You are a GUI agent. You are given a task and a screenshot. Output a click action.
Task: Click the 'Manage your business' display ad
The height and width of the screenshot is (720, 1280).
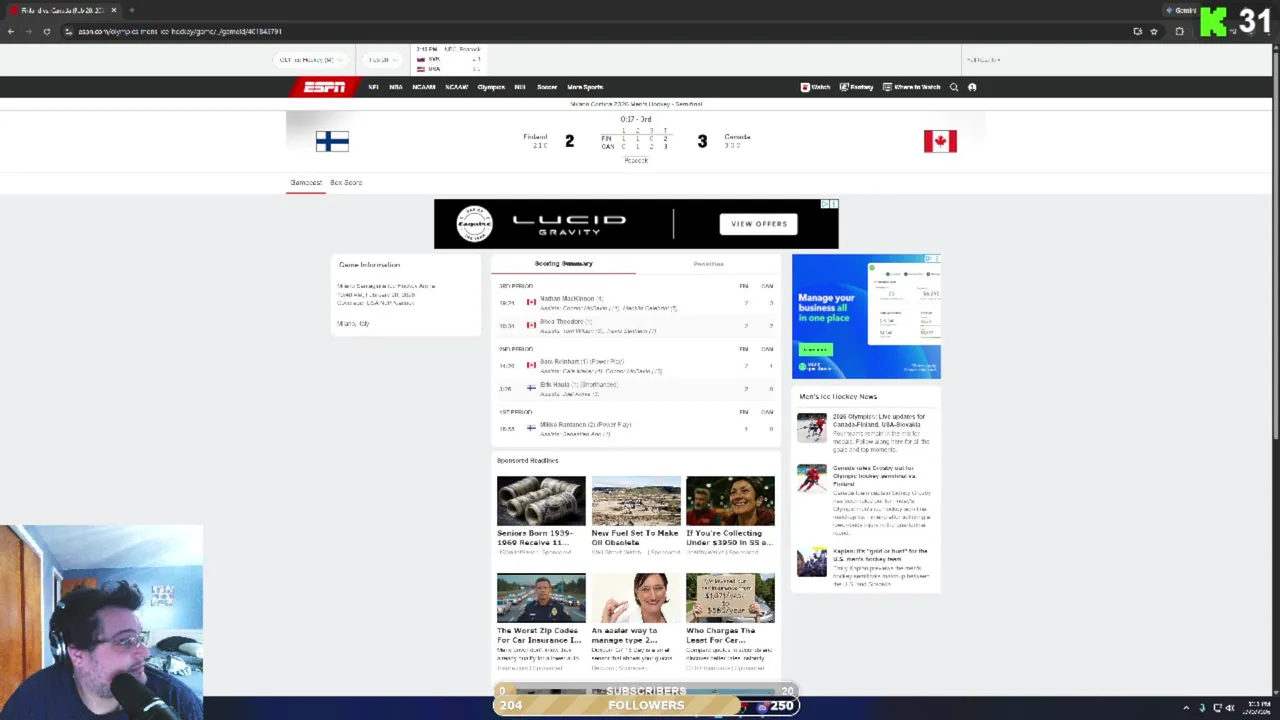[x=866, y=316]
